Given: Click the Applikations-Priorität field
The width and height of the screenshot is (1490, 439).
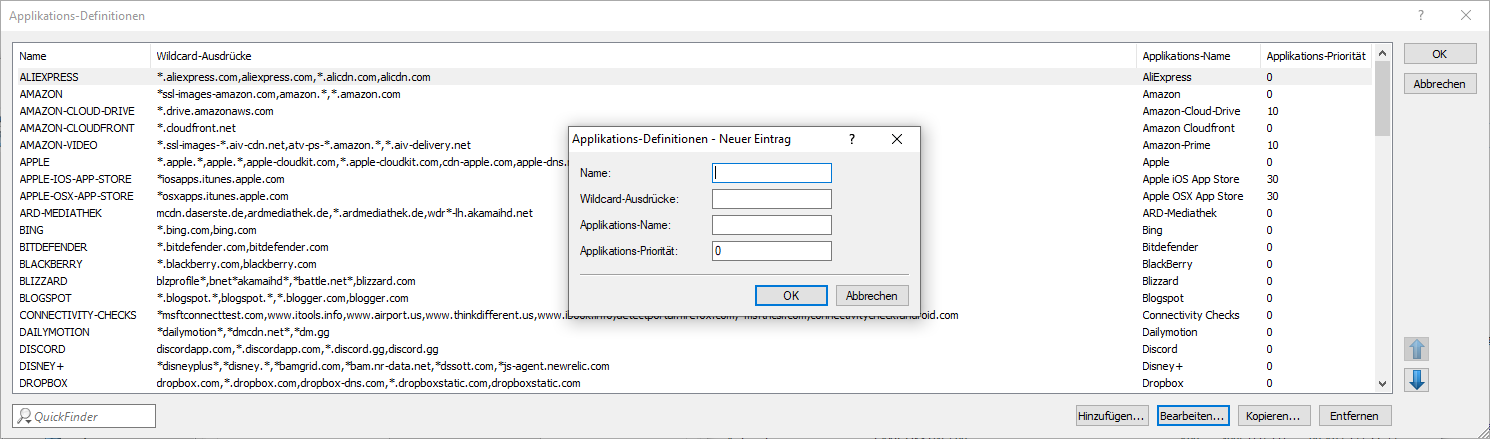Looking at the screenshot, I should (x=771, y=251).
